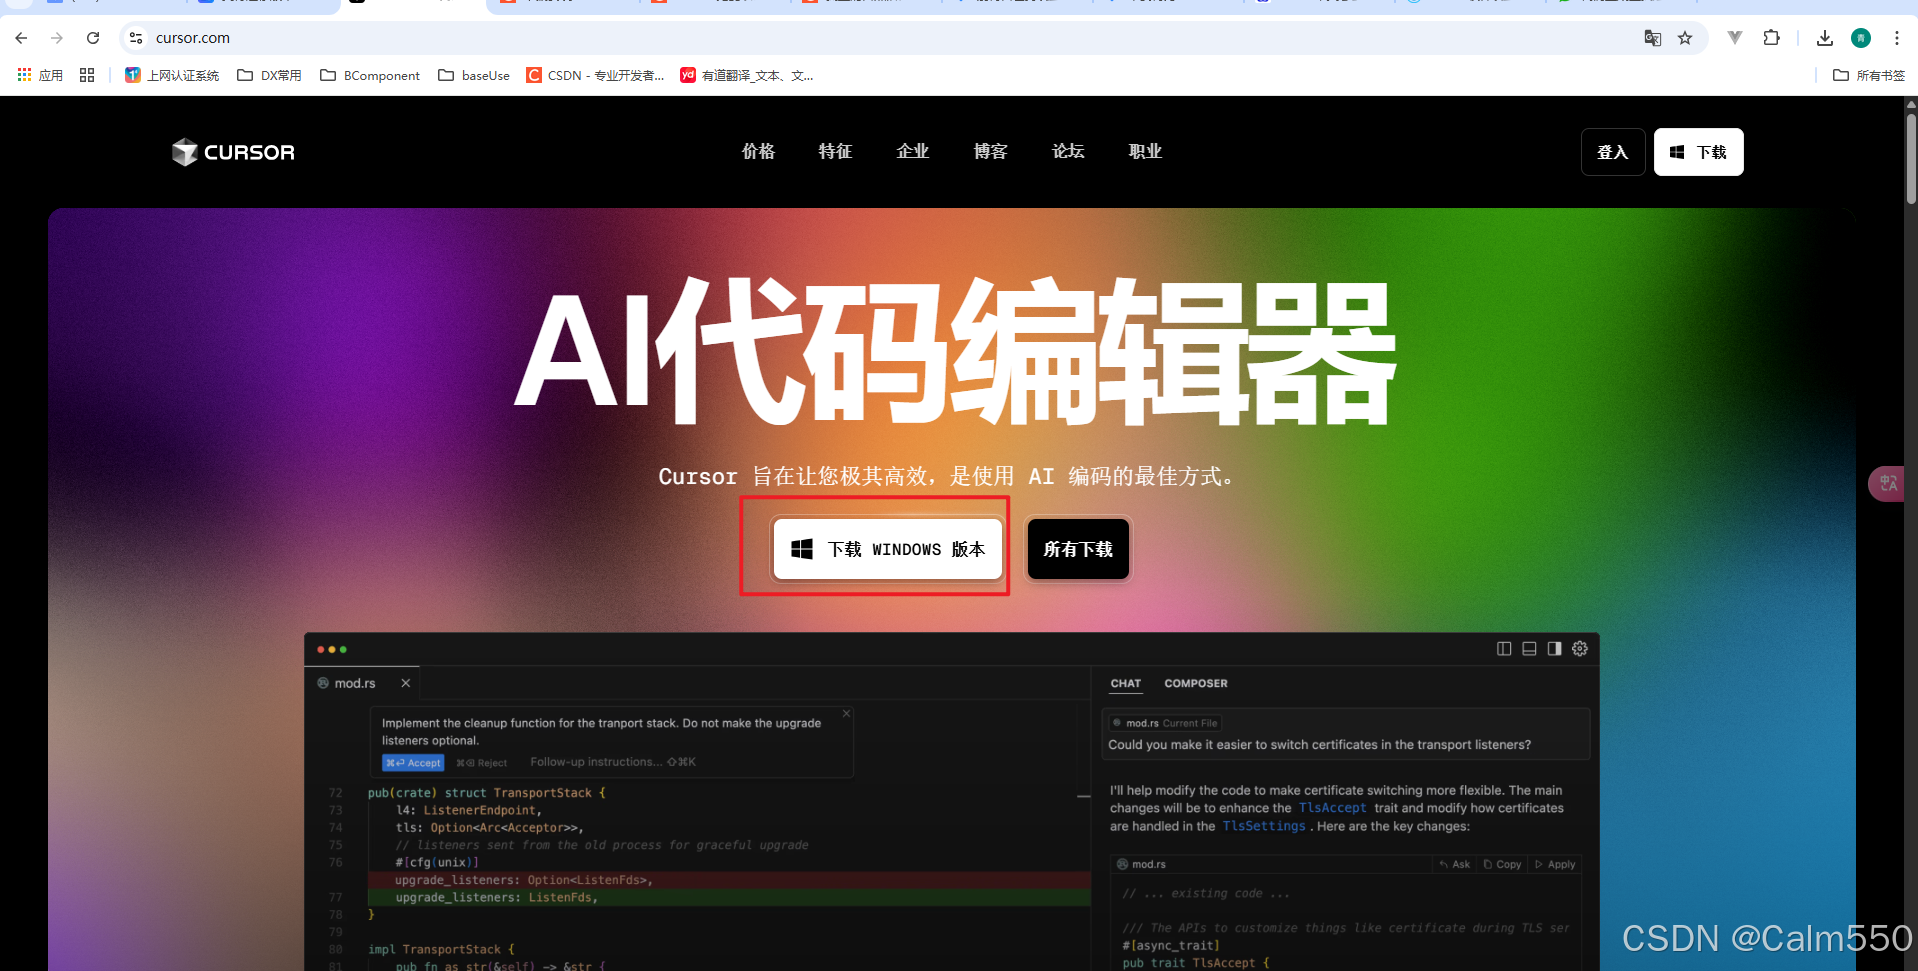Image resolution: width=1918 pixels, height=971 pixels.
Task: Click the scrollbar up arrow
Action: click(1911, 103)
